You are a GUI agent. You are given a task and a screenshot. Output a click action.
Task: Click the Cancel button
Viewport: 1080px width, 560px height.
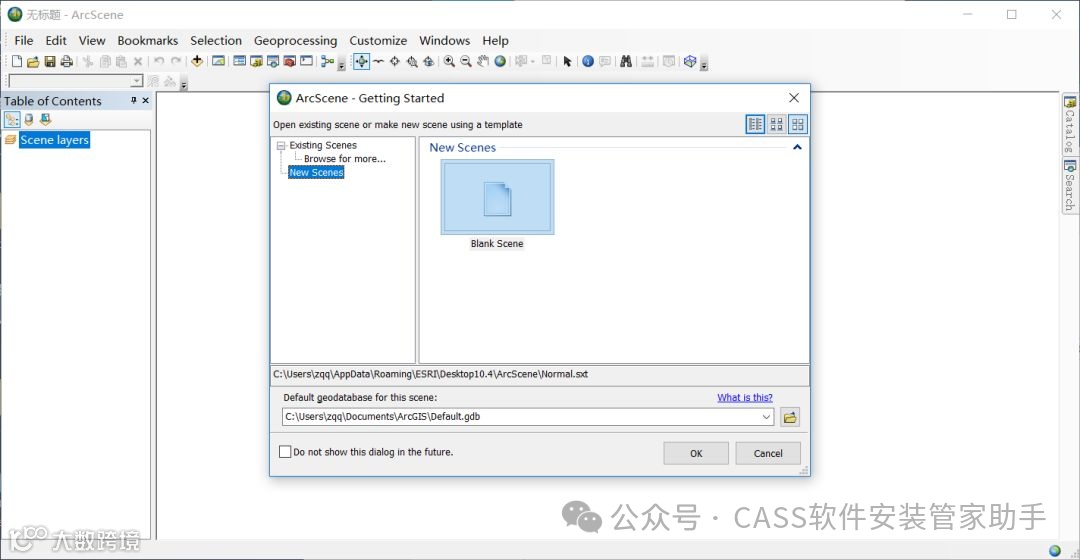tap(768, 453)
